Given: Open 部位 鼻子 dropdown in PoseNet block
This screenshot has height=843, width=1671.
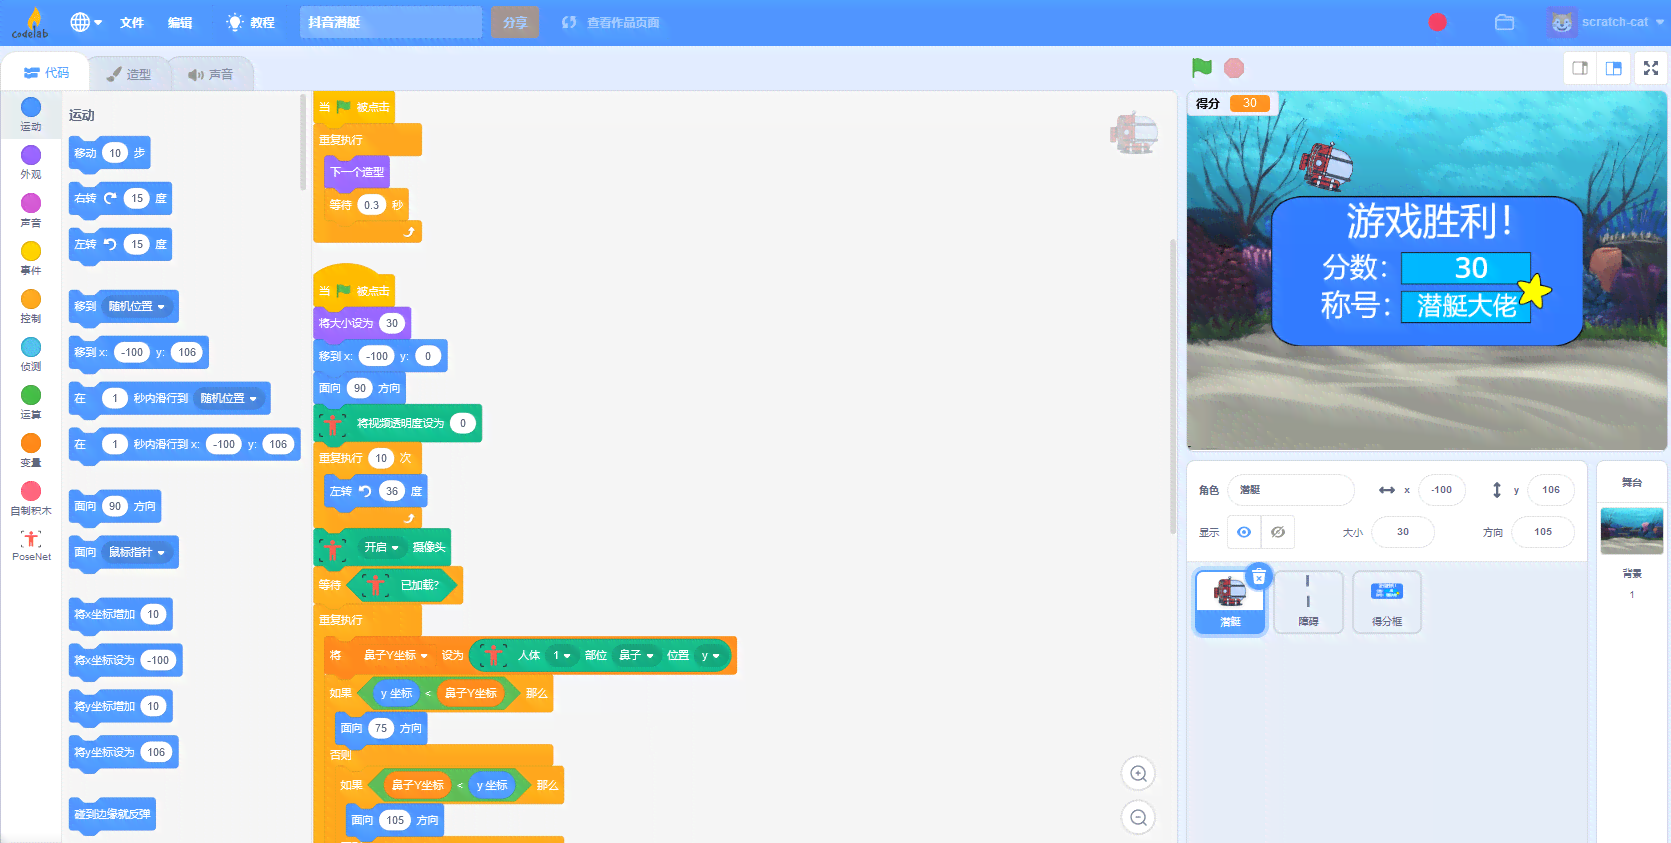Looking at the screenshot, I should click(635, 656).
